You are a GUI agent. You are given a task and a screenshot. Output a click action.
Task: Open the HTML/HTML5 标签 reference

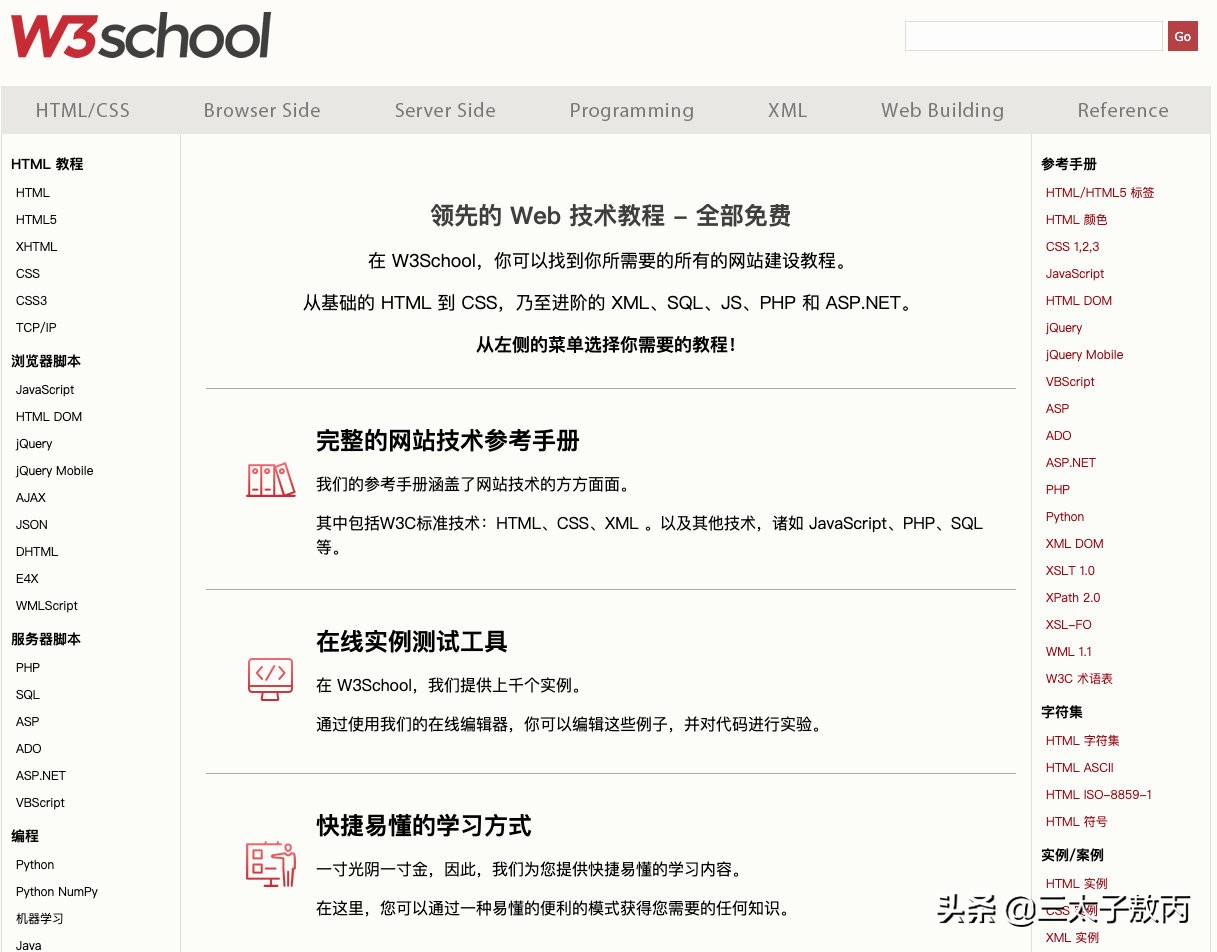(x=1099, y=192)
